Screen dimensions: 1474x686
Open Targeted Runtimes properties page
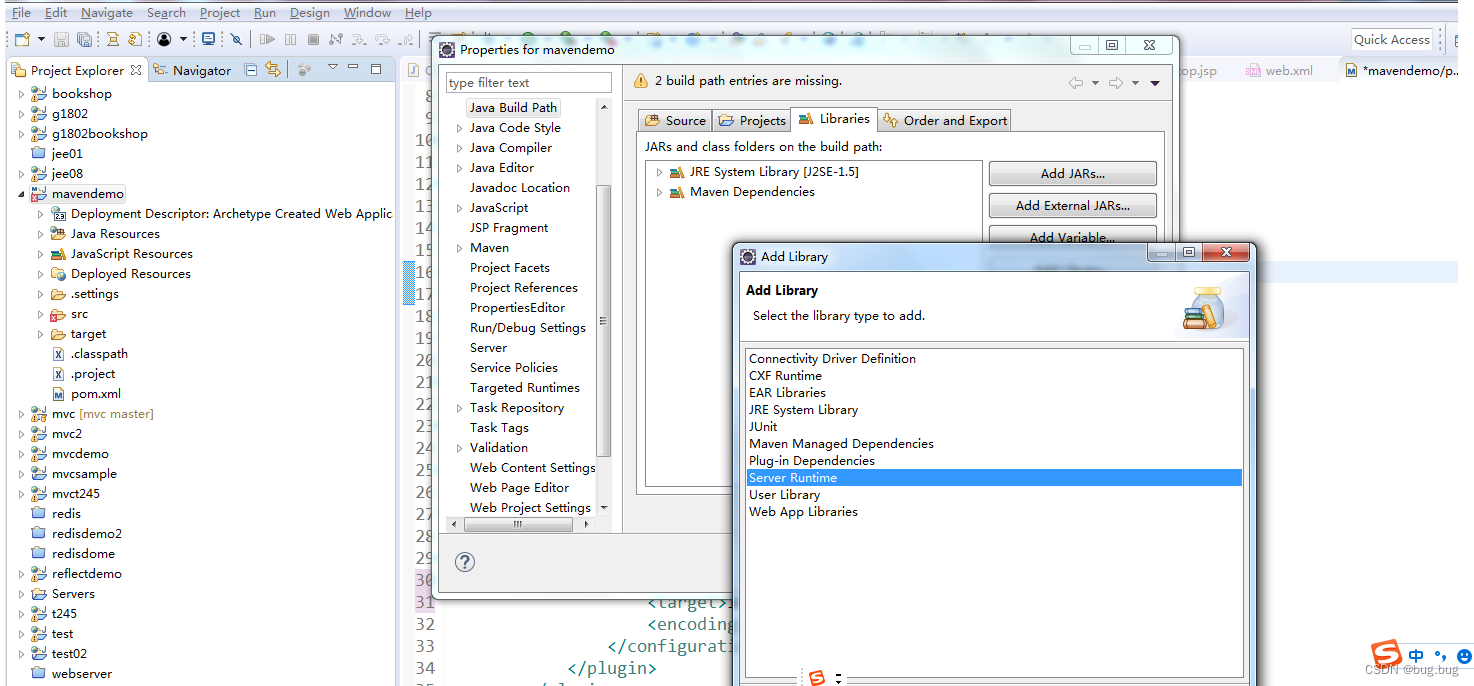click(524, 388)
